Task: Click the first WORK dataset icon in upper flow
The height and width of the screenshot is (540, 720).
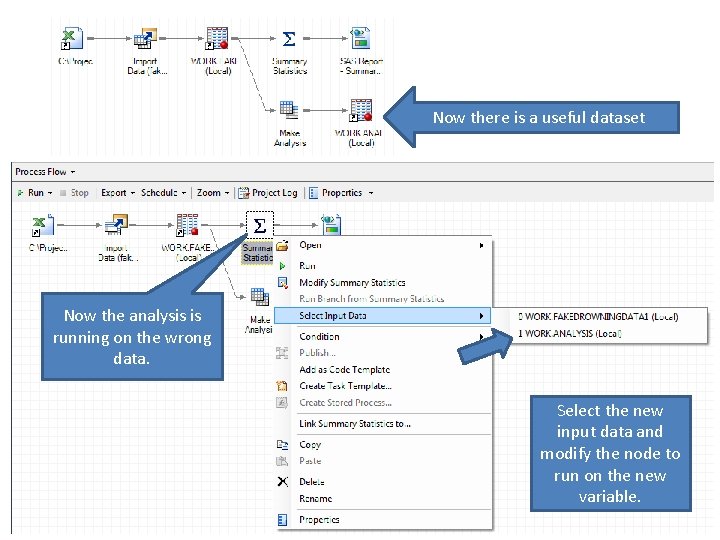Action: (217, 38)
